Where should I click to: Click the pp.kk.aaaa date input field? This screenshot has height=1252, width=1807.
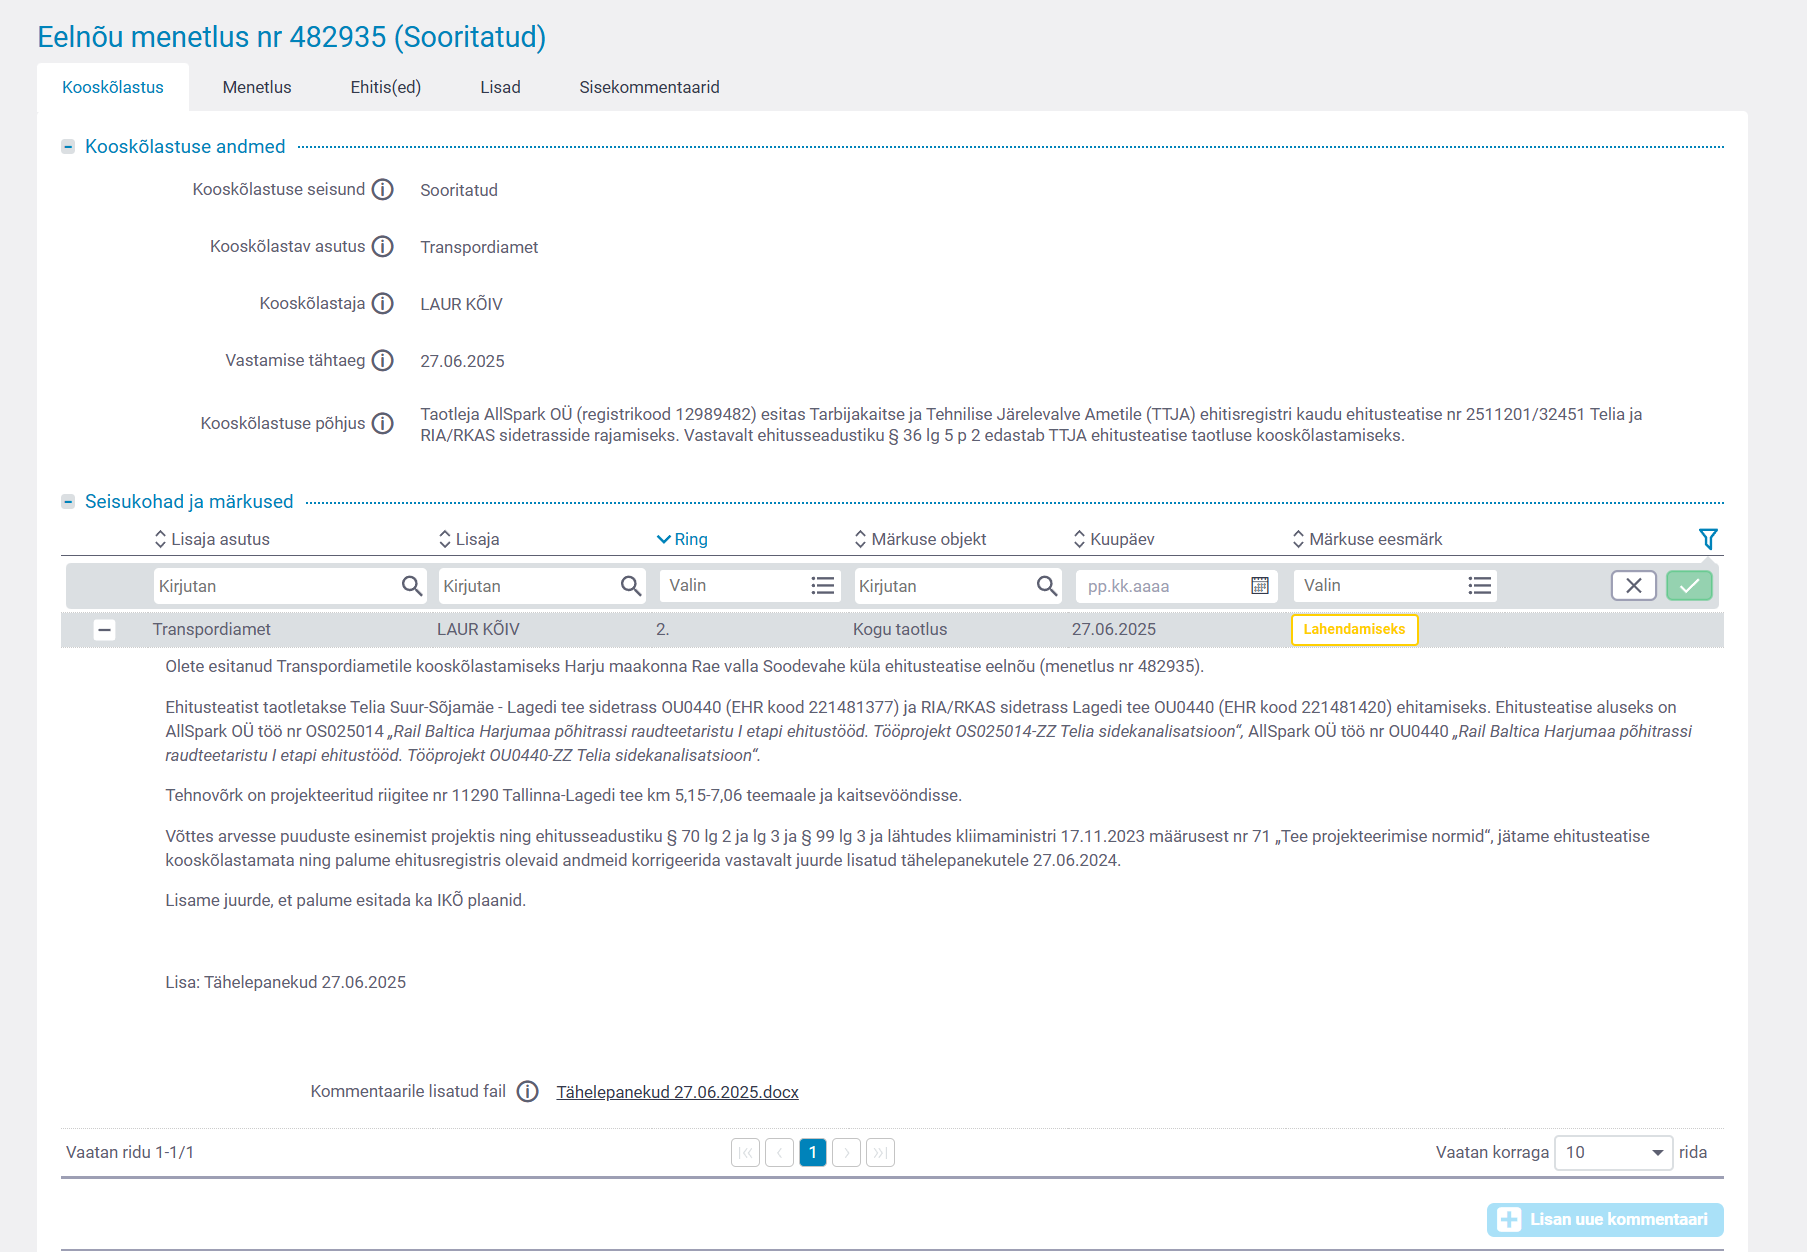1176,586
